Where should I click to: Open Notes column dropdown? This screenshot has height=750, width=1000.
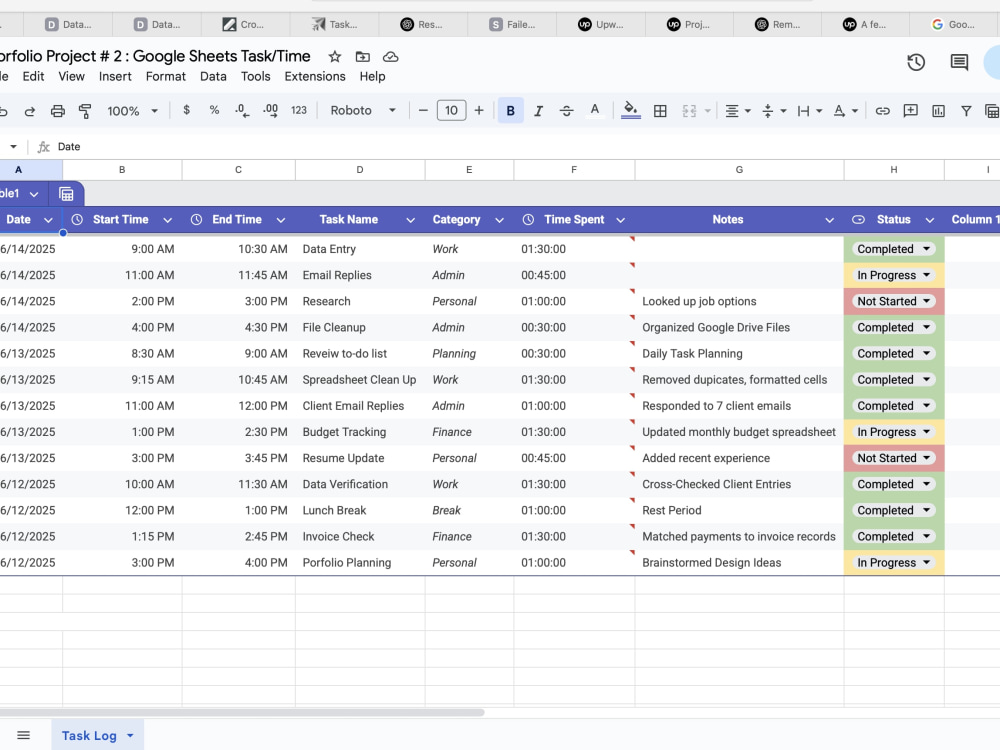point(829,220)
